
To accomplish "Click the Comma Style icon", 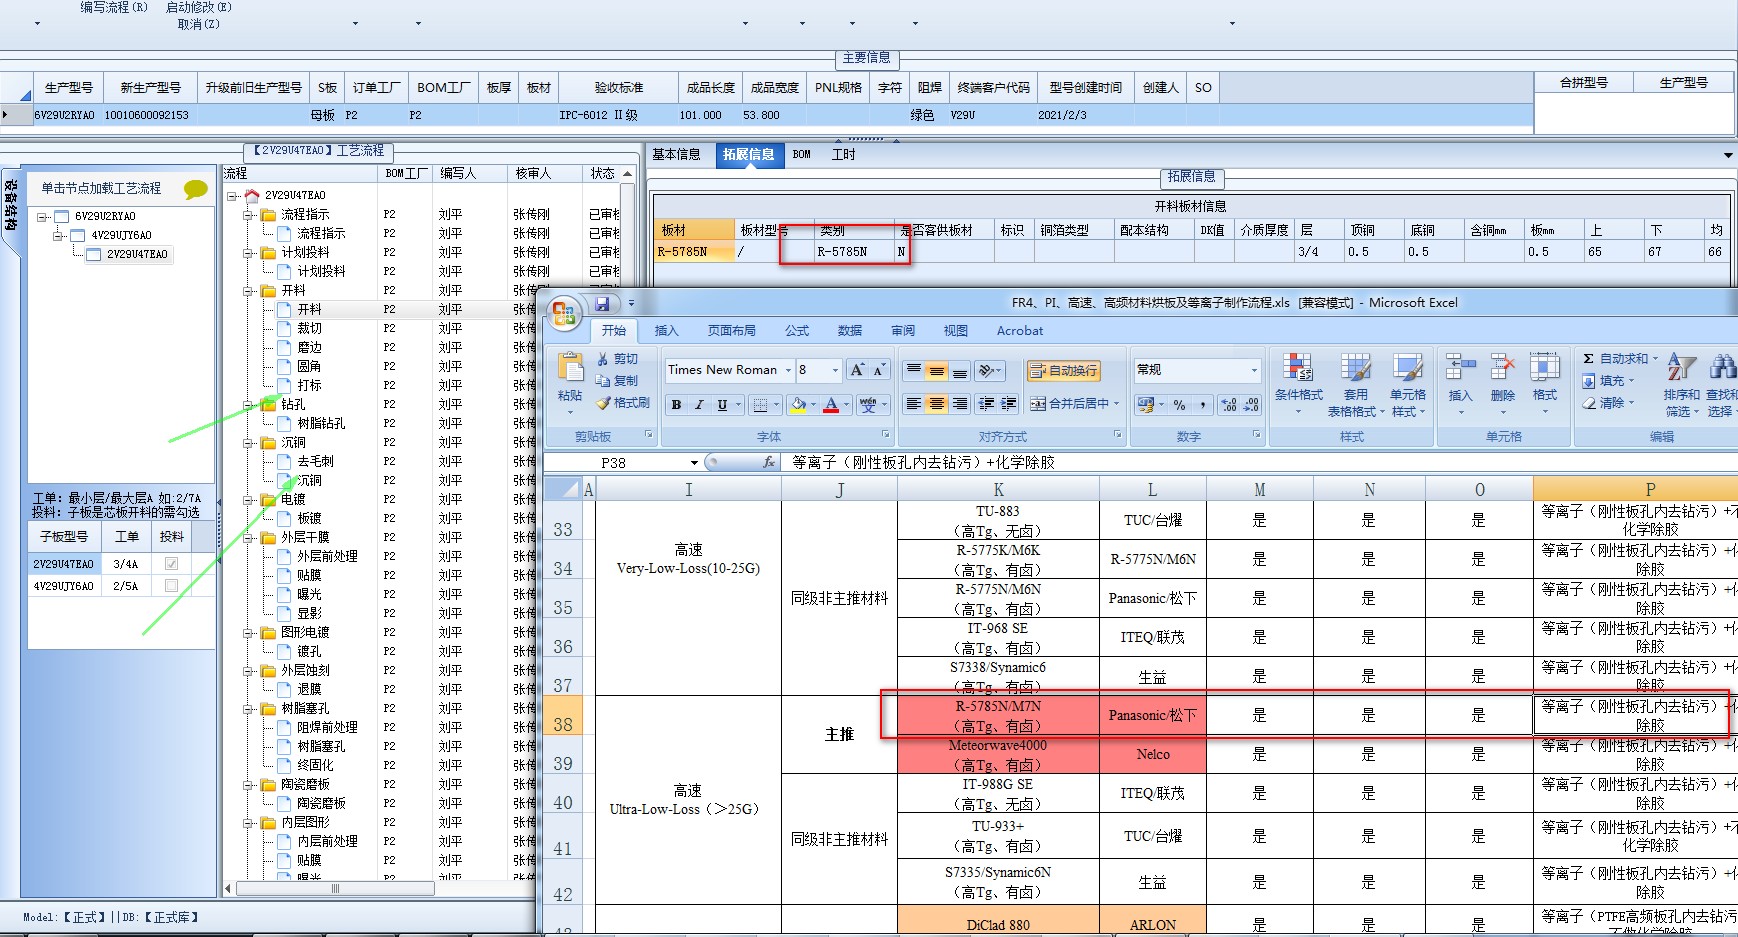I will [x=1202, y=404].
